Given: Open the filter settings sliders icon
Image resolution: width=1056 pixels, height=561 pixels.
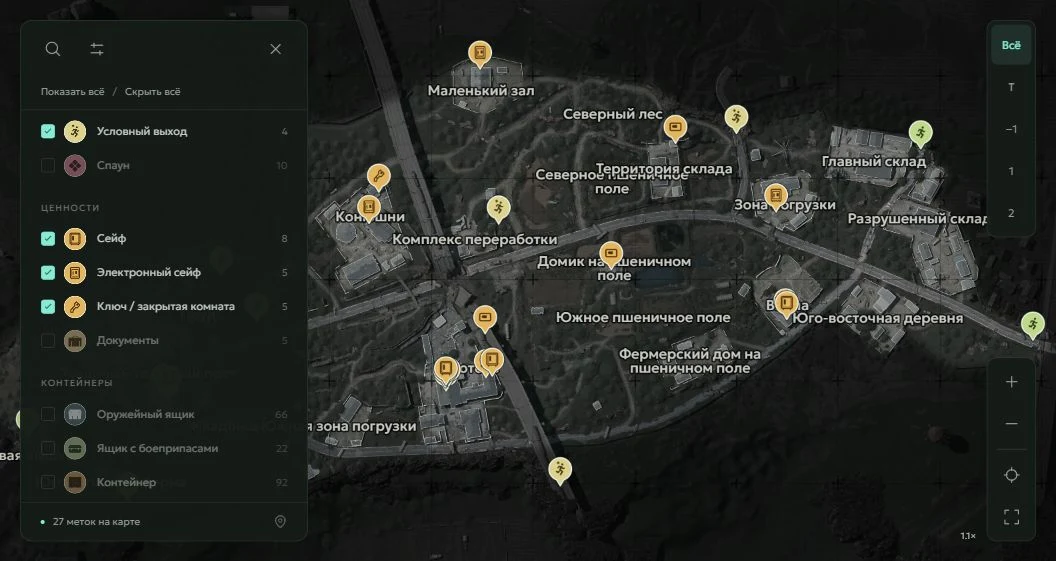Looking at the screenshot, I should point(97,49).
